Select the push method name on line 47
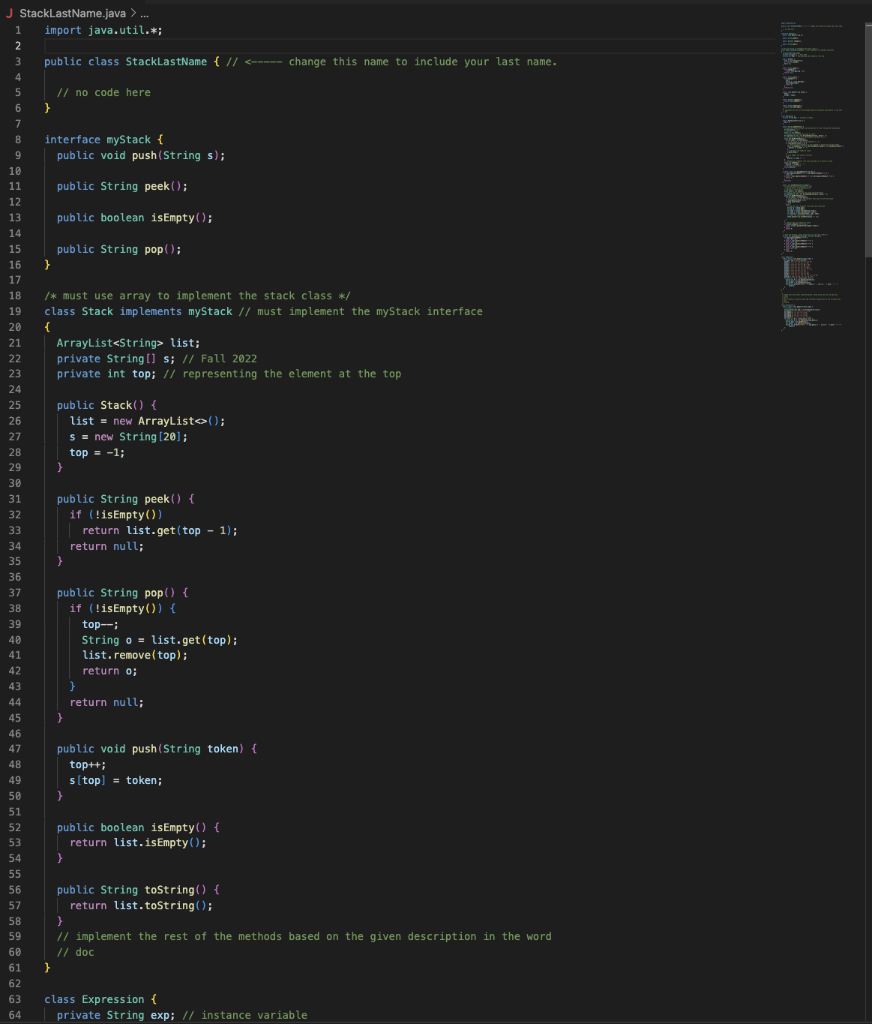This screenshot has width=872, height=1024. coord(143,748)
